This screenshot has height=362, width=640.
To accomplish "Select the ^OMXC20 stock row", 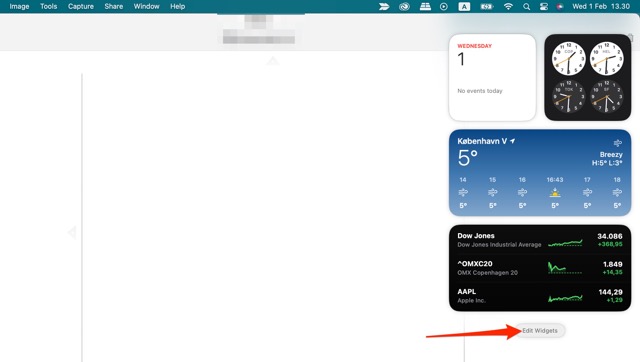I will tap(540, 268).
